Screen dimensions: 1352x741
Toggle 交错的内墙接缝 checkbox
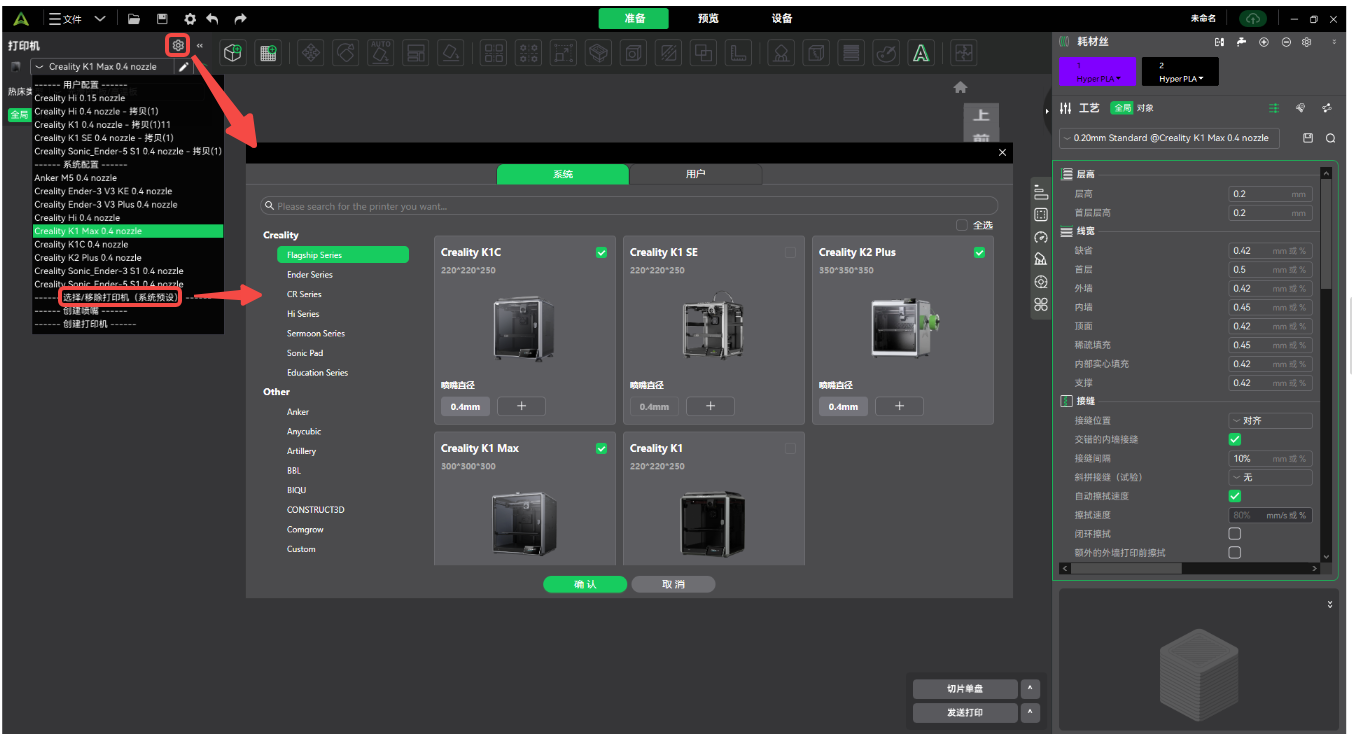pyautogui.click(x=1235, y=439)
